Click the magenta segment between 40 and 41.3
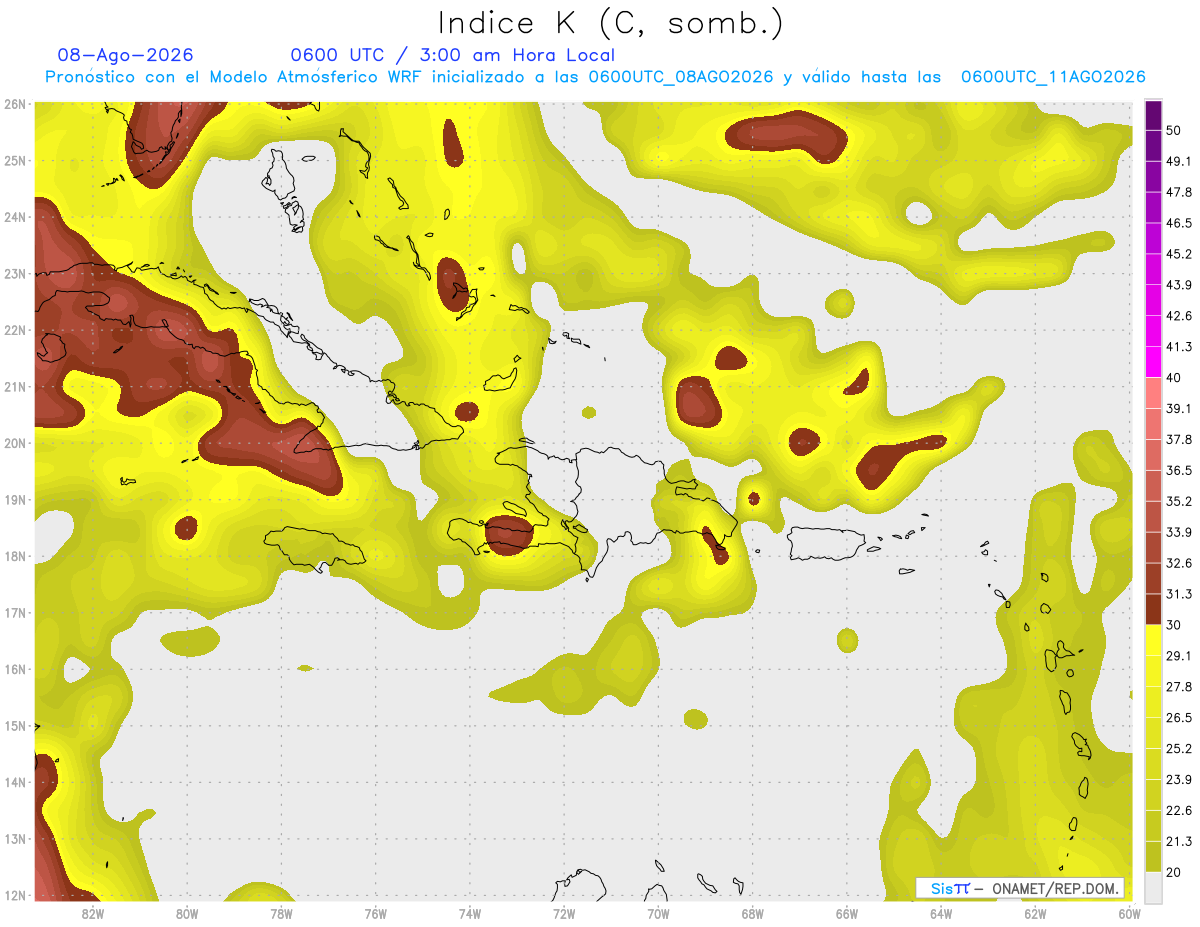 click(x=1153, y=362)
